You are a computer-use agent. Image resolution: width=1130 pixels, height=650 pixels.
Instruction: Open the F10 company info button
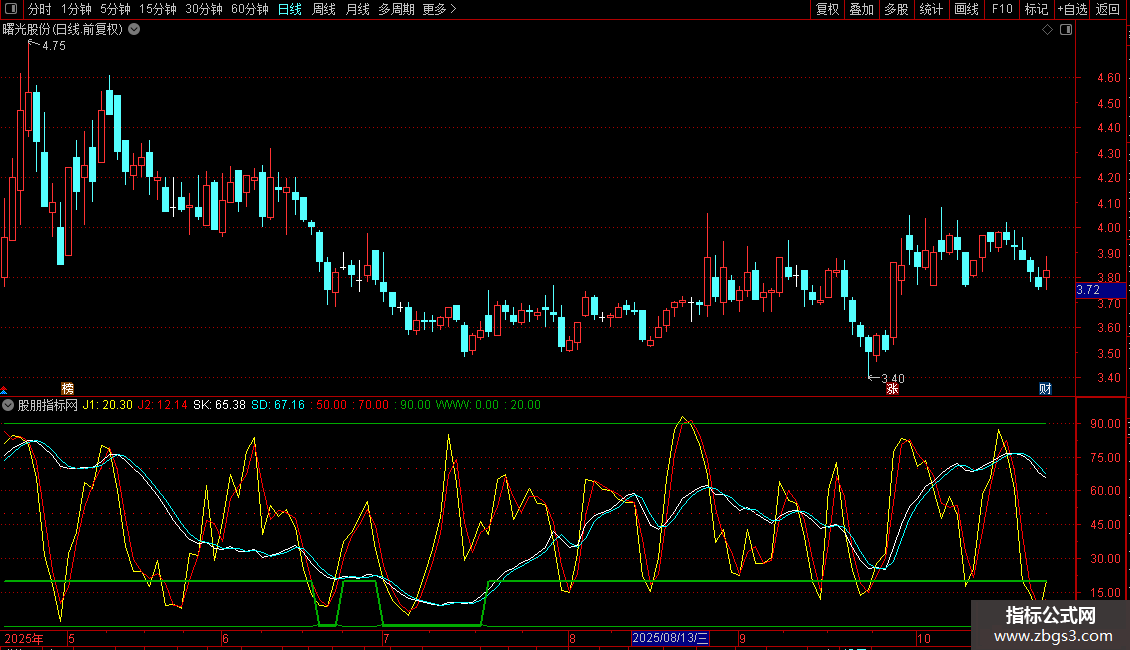[x=1001, y=10]
